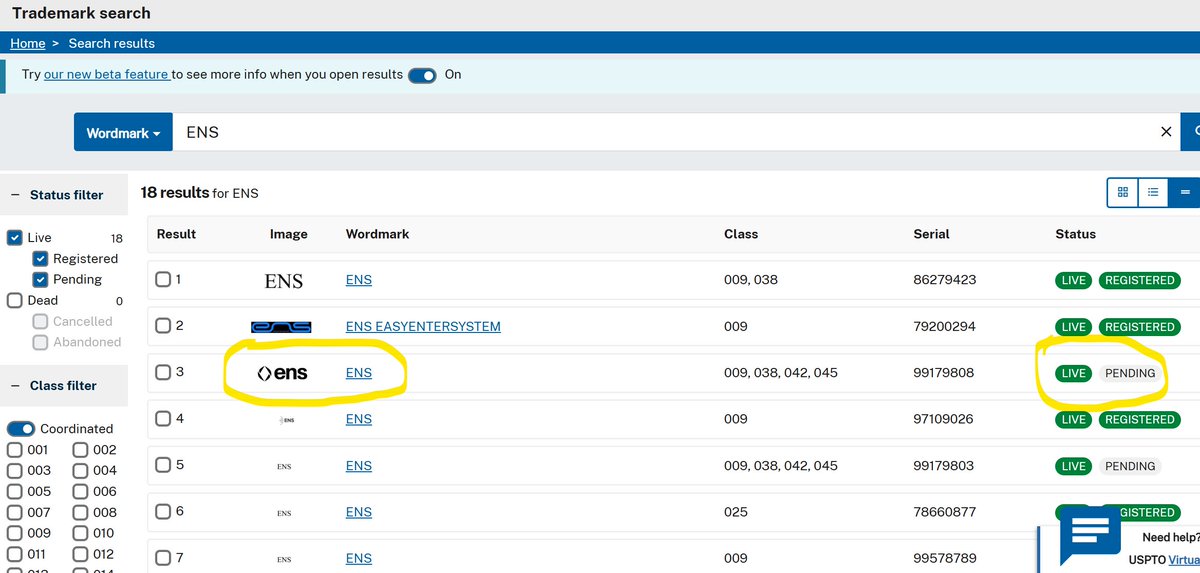
Task: Check class 010 filter
Action: (81, 533)
